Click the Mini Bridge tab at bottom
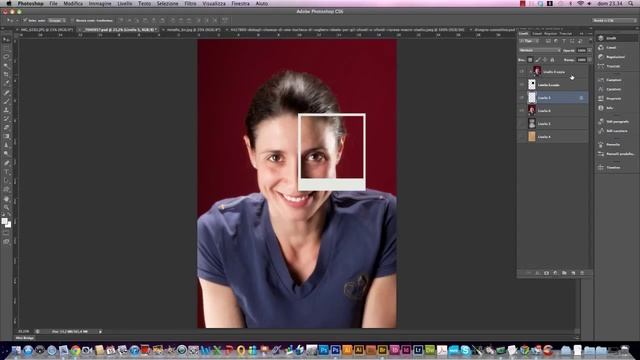 coord(24,338)
